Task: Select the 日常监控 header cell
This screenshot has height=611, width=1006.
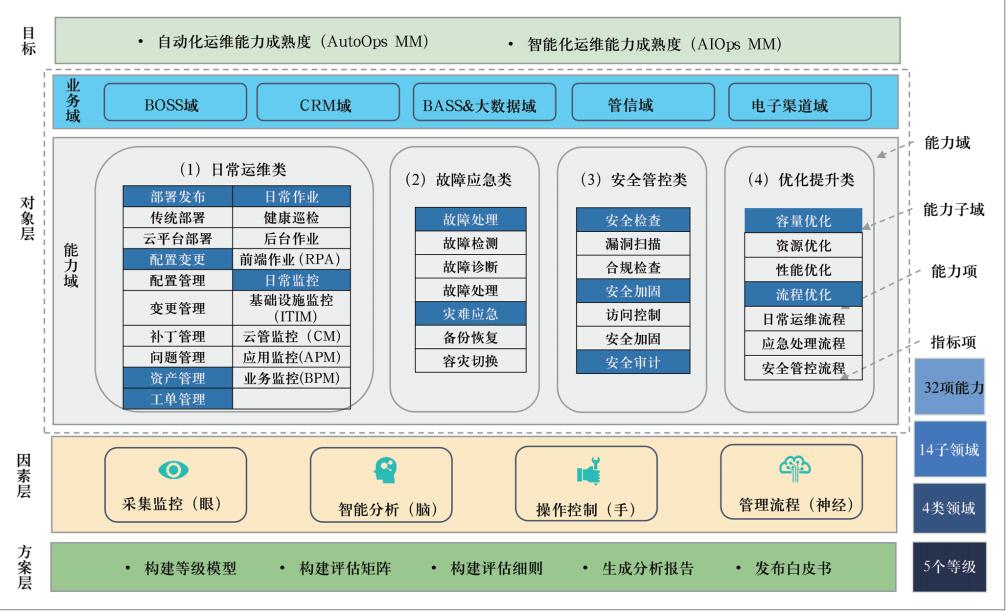Action: (292, 281)
